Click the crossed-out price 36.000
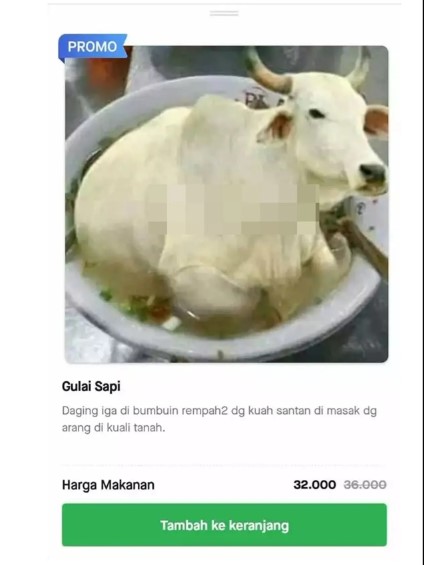 pos(365,485)
